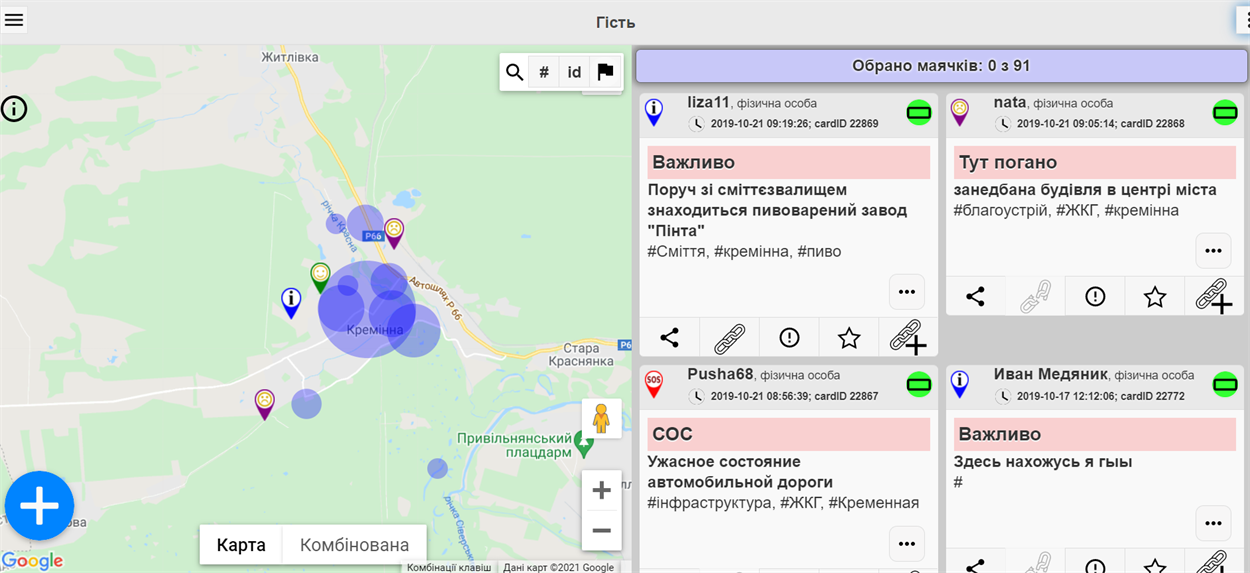This screenshot has height=573, width=1250.
Task: Toggle the green selector on Pusha68 card
Action: [918, 384]
